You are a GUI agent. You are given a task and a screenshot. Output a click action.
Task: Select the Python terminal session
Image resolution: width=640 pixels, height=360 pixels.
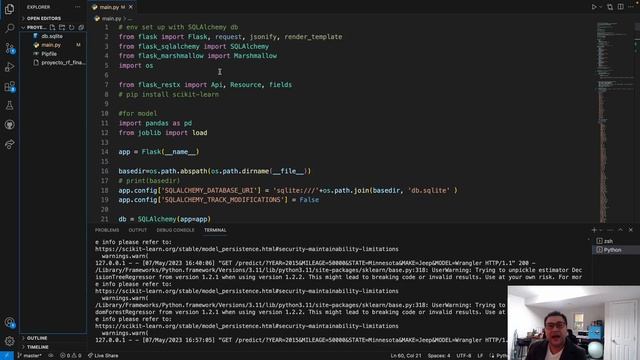click(x=612, y=250)
